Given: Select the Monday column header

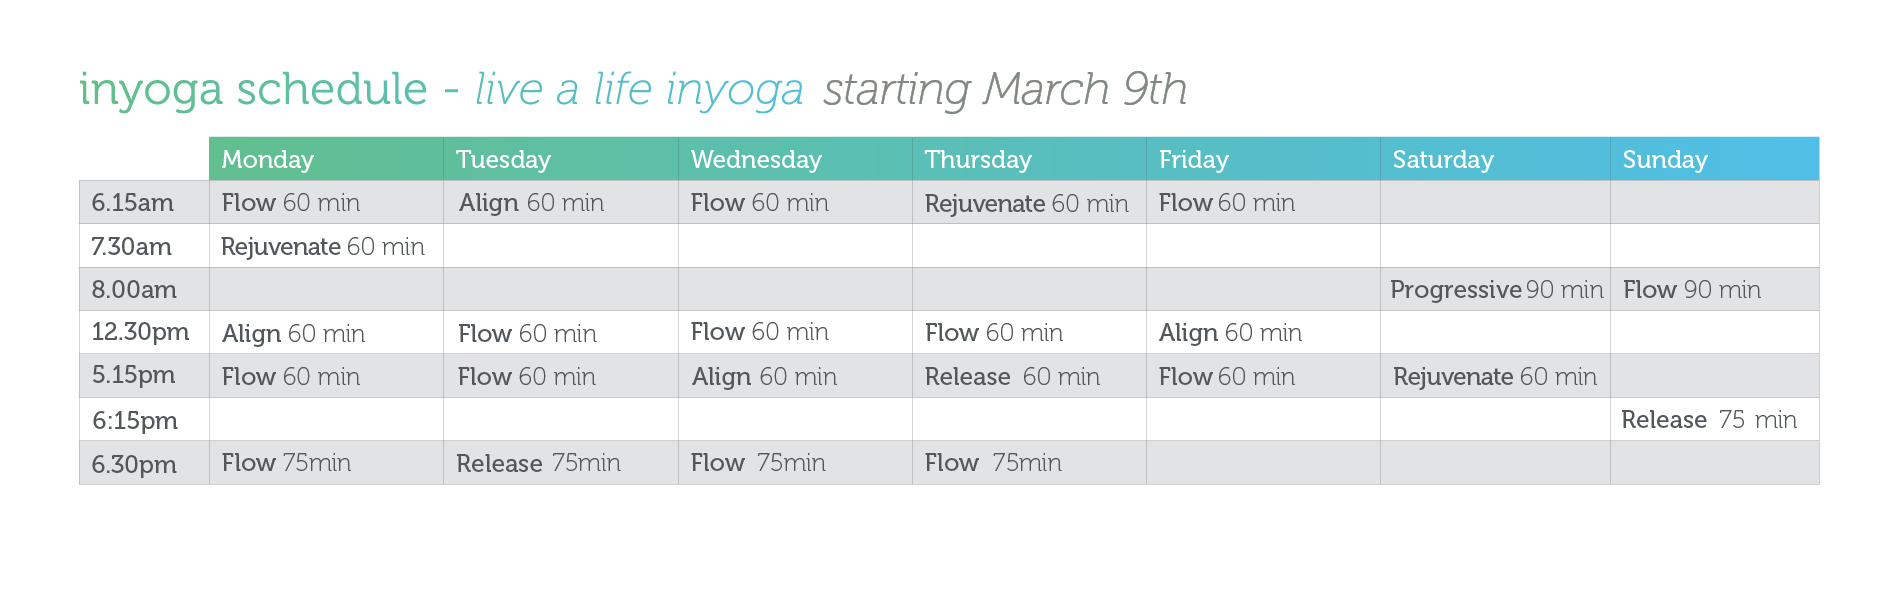Looking at the screenshot, I should click(x=326, y=159).
